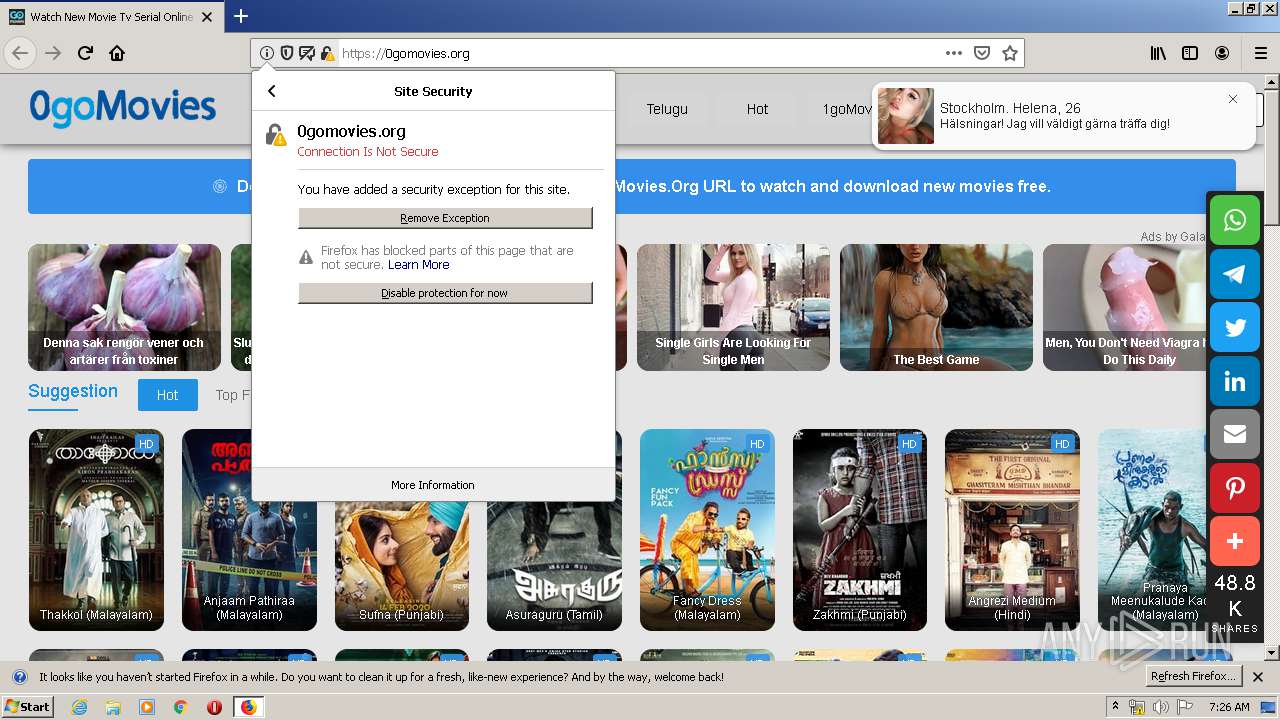This screenshot has height=720, width=1280.
Task: Open the Firefox hamburger menu
Action: pyautogui.click(x=1260, y=53)
